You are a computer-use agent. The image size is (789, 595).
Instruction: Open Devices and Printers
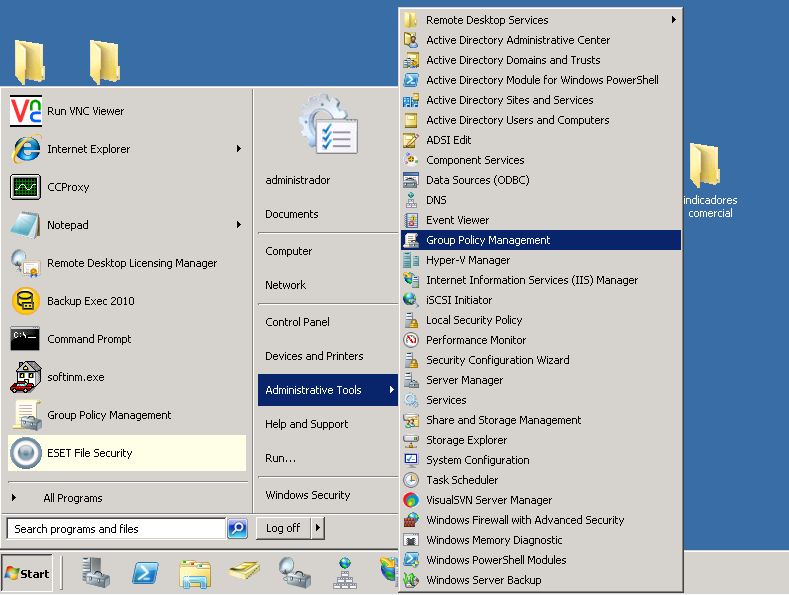coord(328,356)
